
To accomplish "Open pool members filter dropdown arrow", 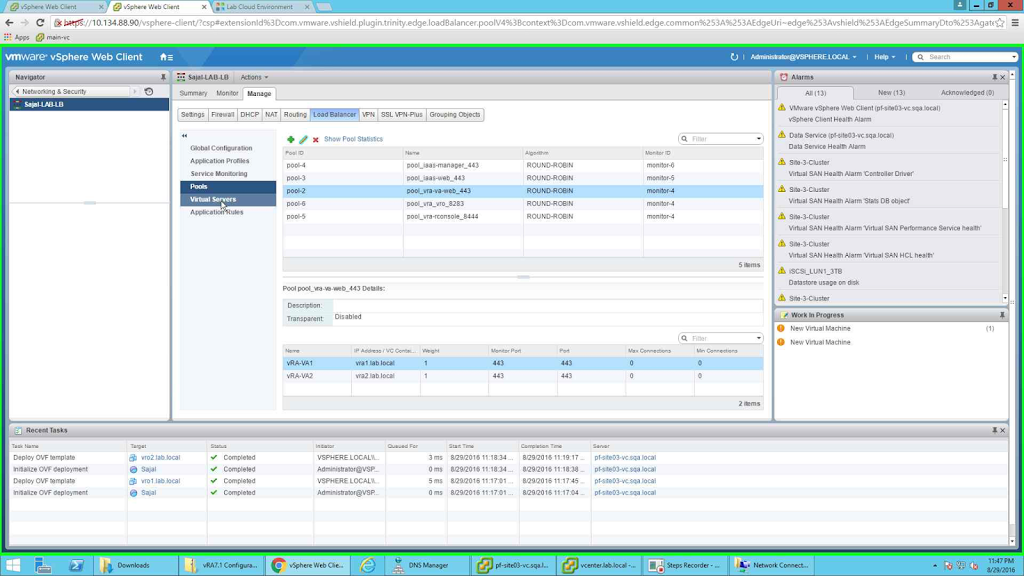I will pyautogui.click(x=758, y=338).
